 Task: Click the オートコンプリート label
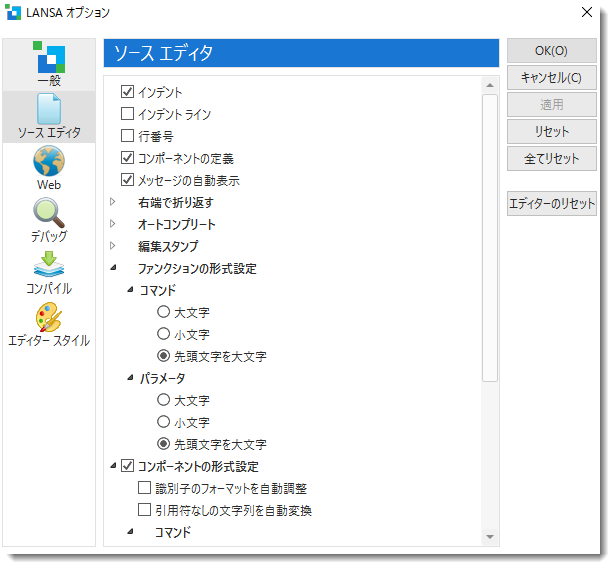click(x=176, y=224)
